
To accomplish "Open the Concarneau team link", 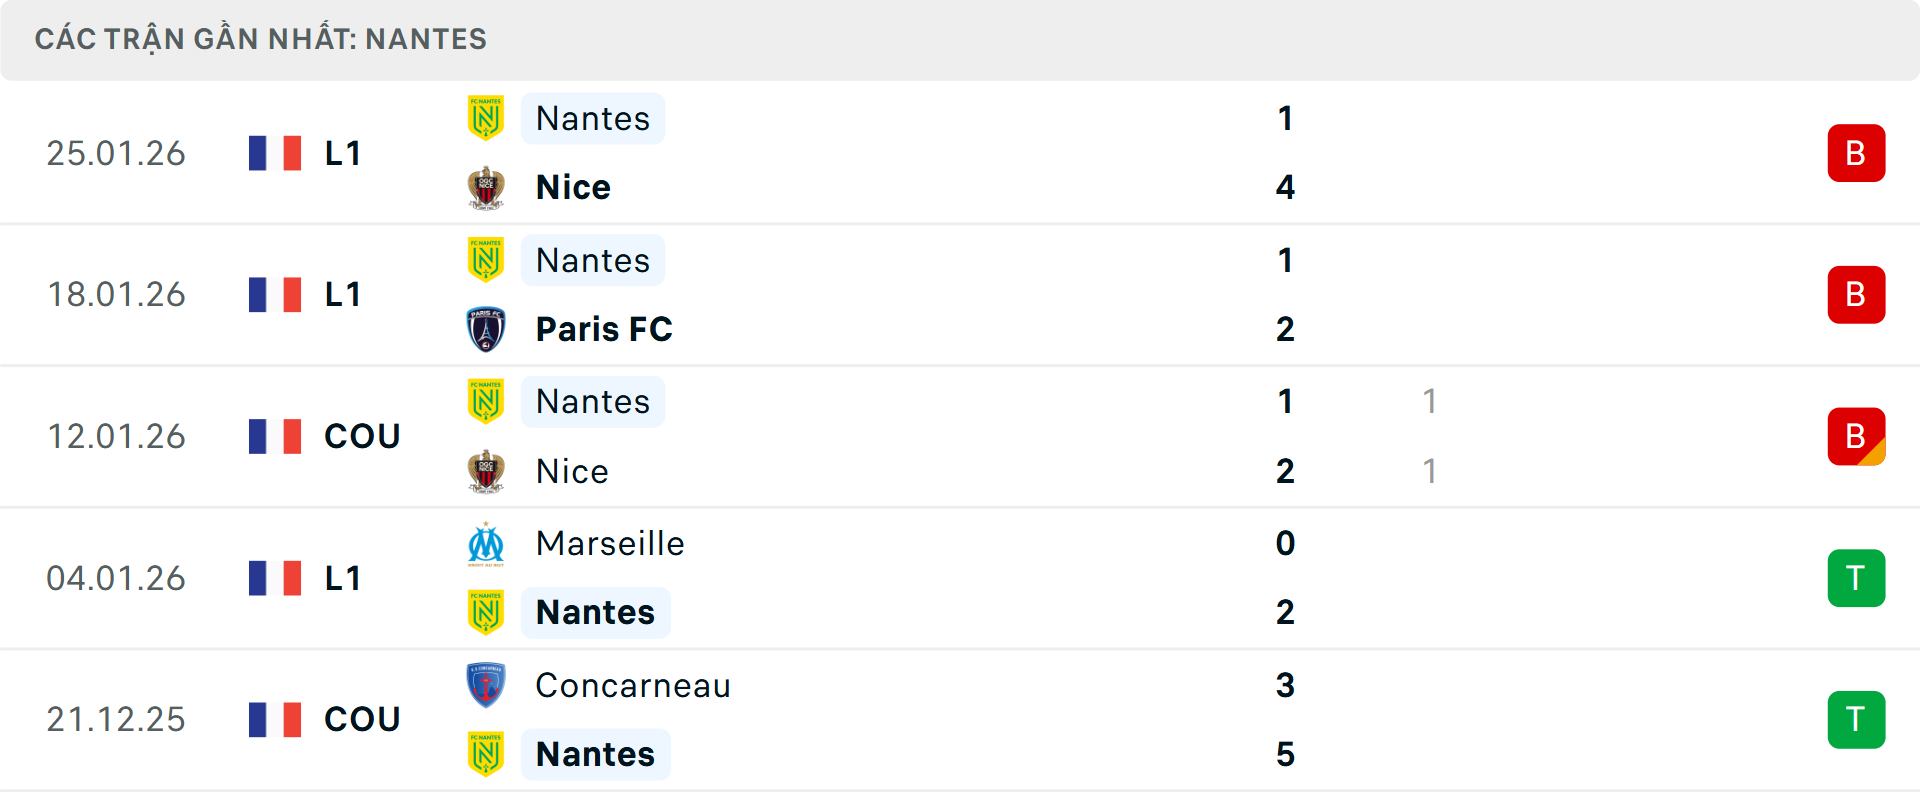I will (x=633, y=686).
